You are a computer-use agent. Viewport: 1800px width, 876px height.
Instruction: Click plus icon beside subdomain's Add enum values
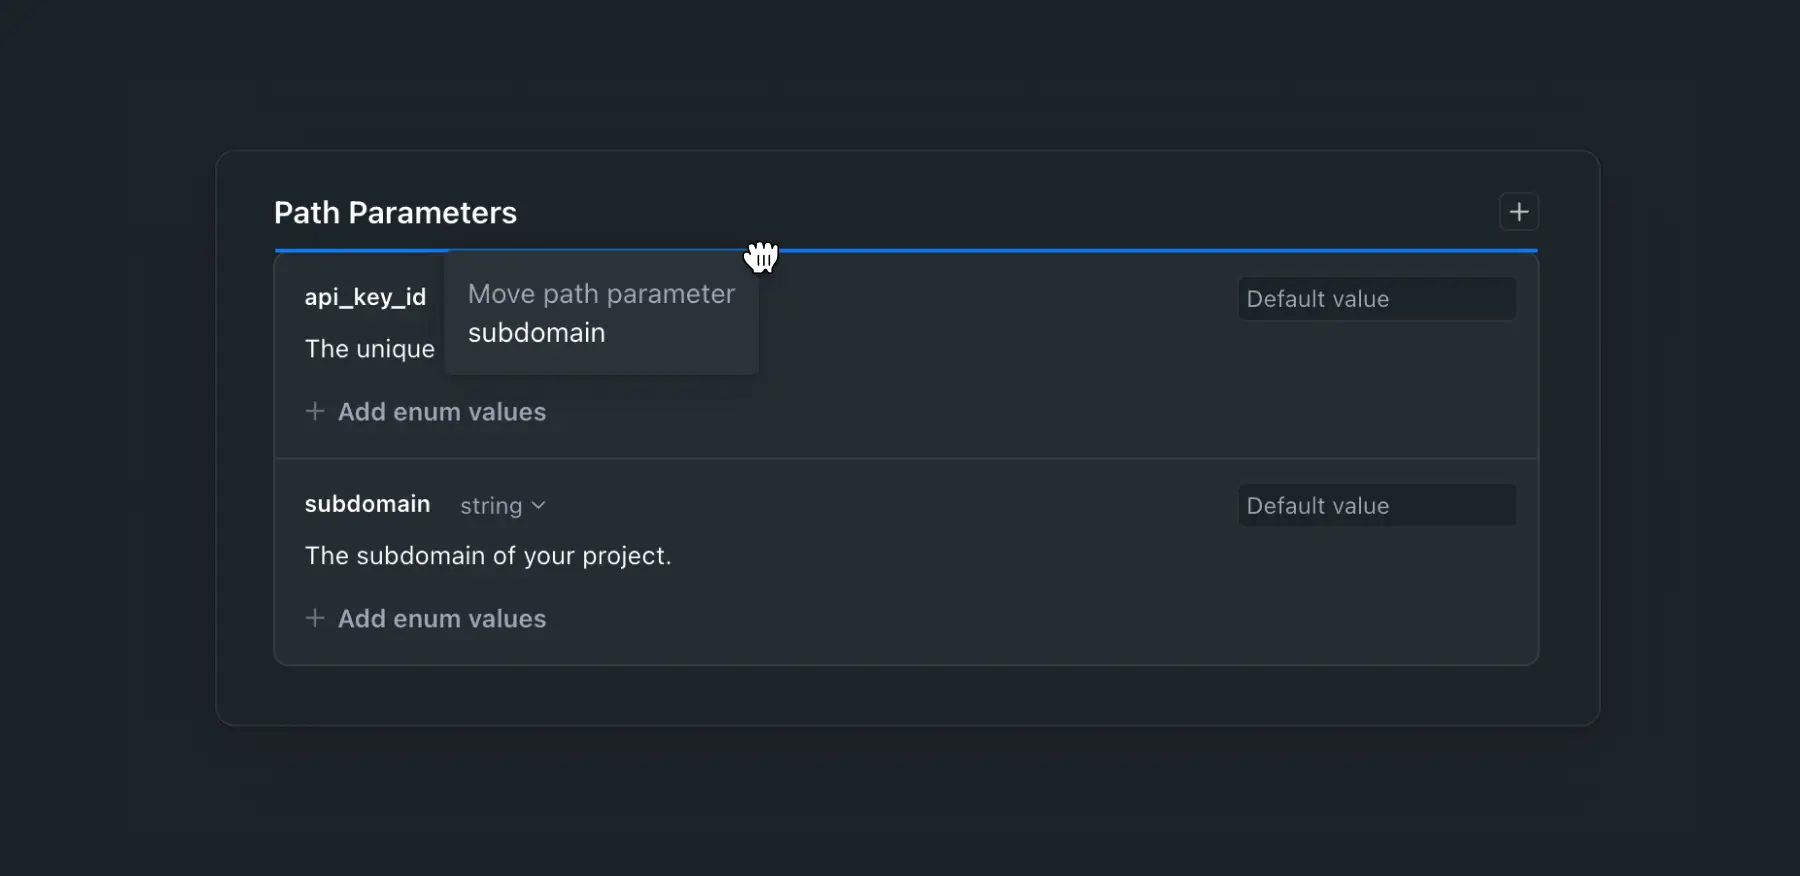point(315,618)
